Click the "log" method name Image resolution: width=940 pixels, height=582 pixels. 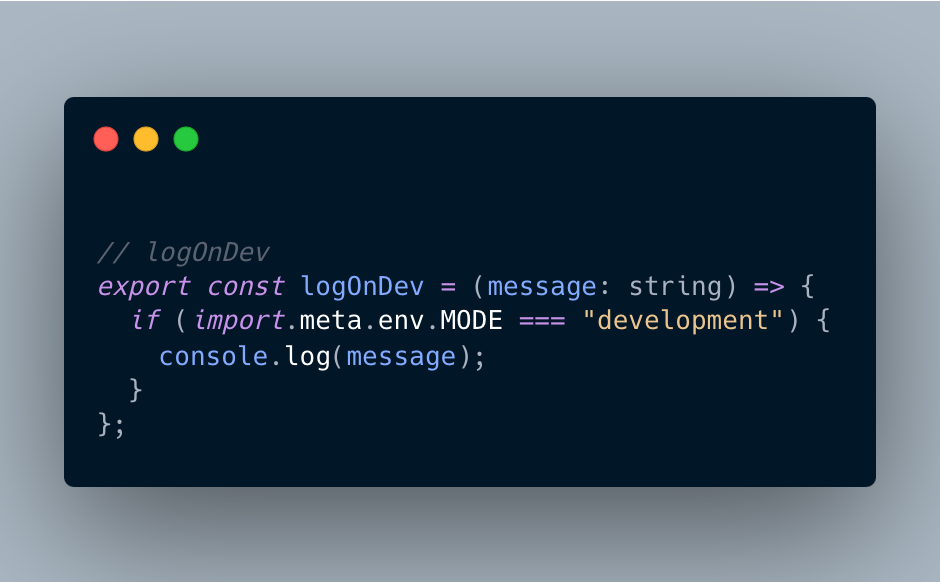(308, 357)
